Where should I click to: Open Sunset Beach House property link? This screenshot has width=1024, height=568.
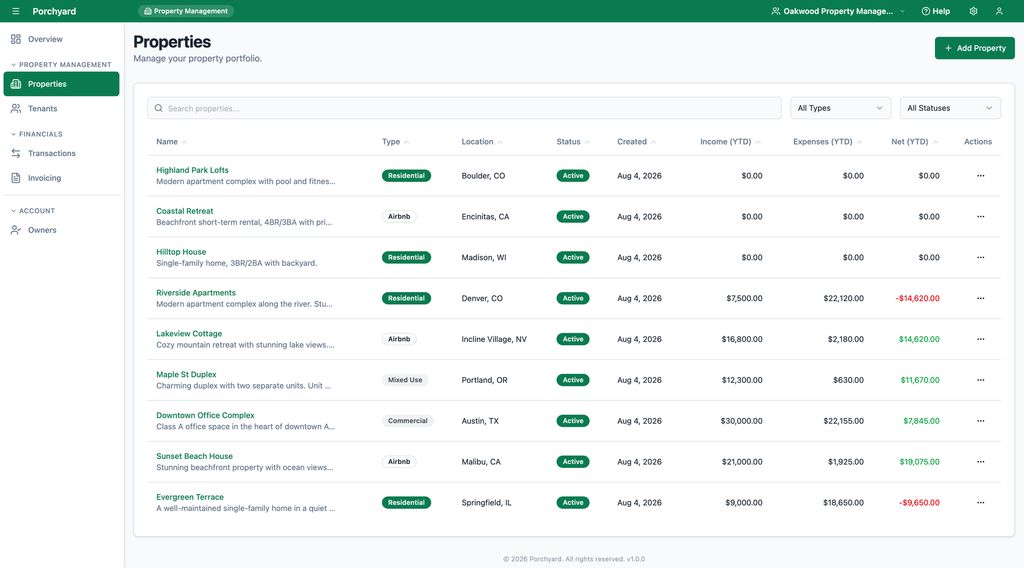coord(194,456)
